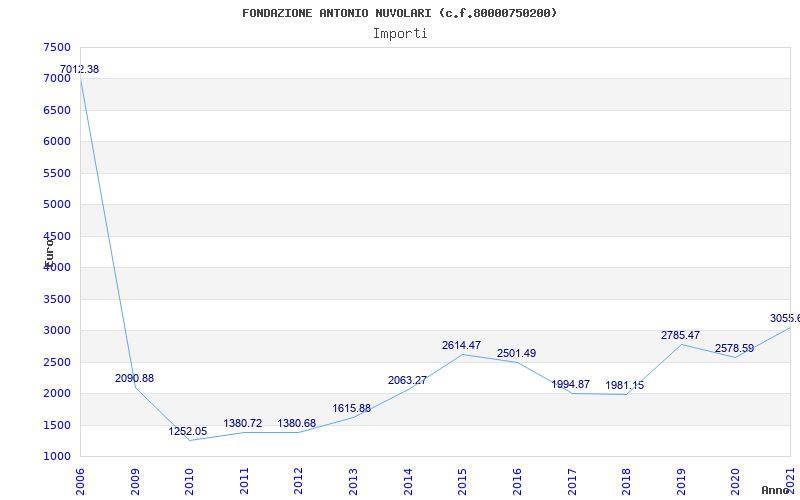Click the 7500 y-axis tick label
This screenshot has height=500, width=800.
[x=57, y=47]
